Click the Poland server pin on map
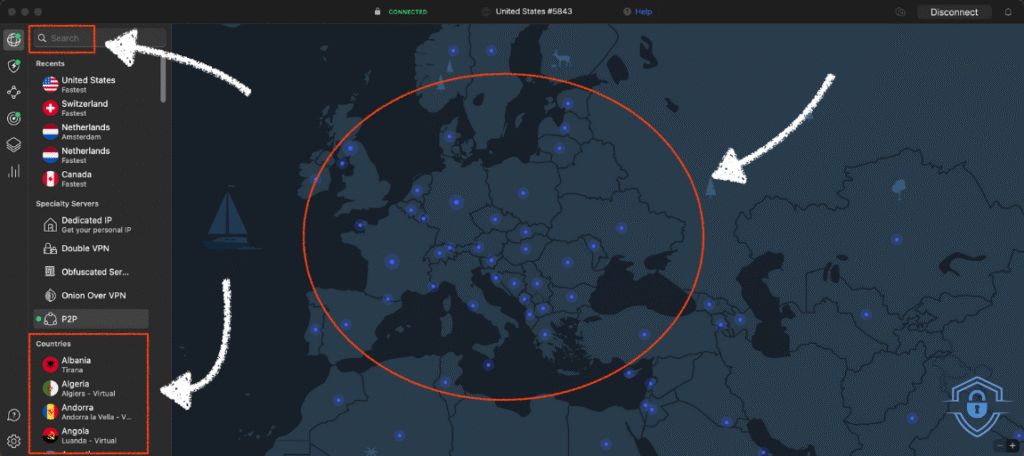Viewport: 1024px width, 456px height. click(522, 193)
